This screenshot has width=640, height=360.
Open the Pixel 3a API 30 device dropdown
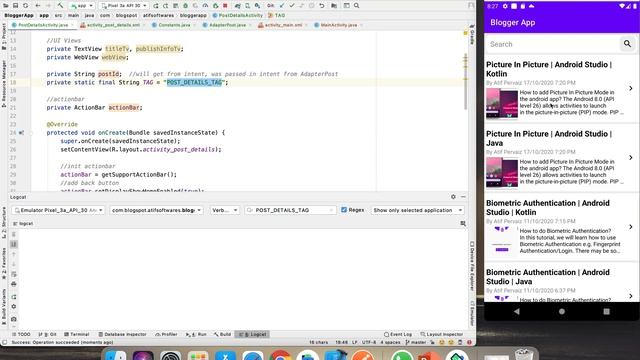click(x=124, y=6)
